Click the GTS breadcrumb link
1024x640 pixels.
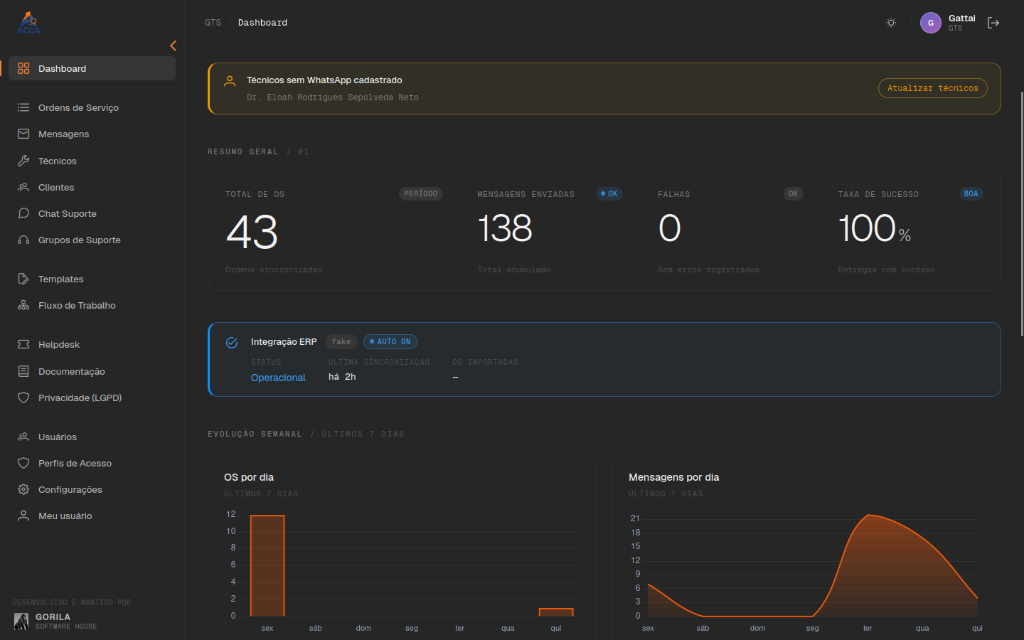[213, 23]
